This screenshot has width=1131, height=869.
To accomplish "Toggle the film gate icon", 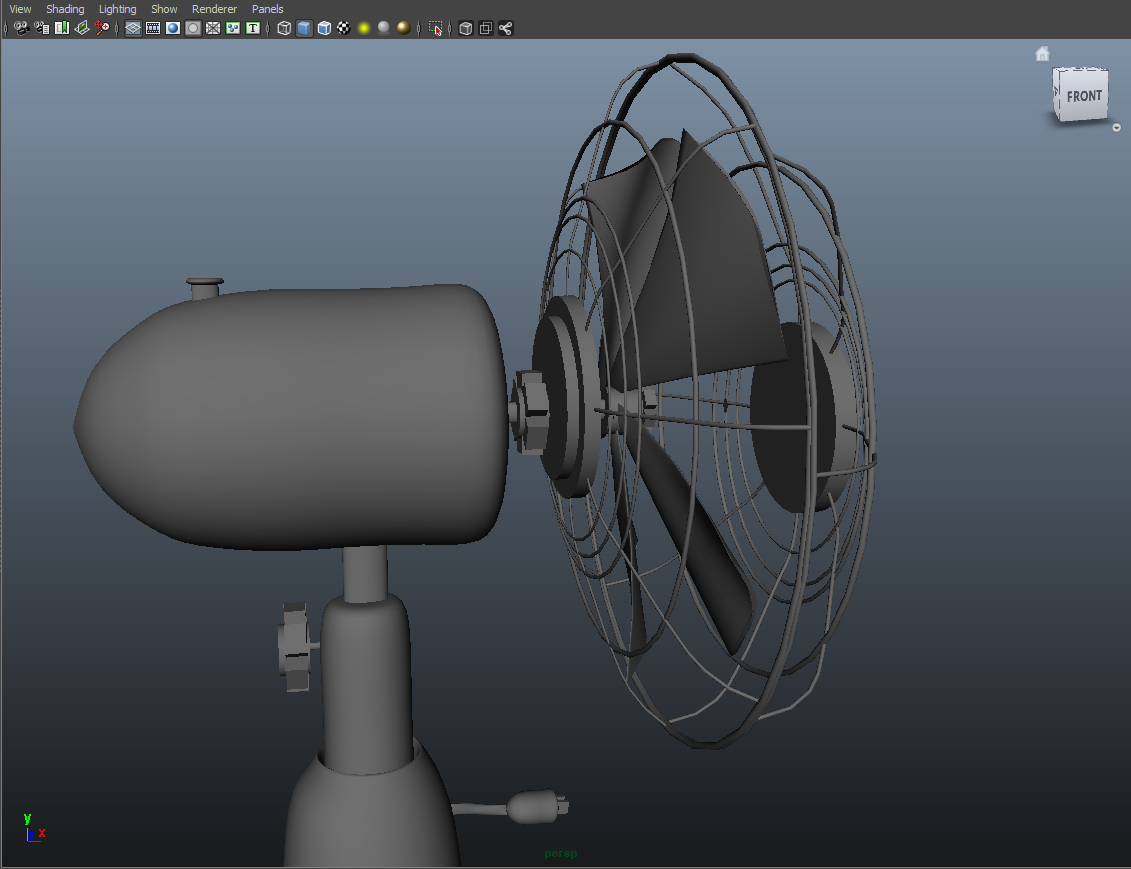I will coord(153,28).
